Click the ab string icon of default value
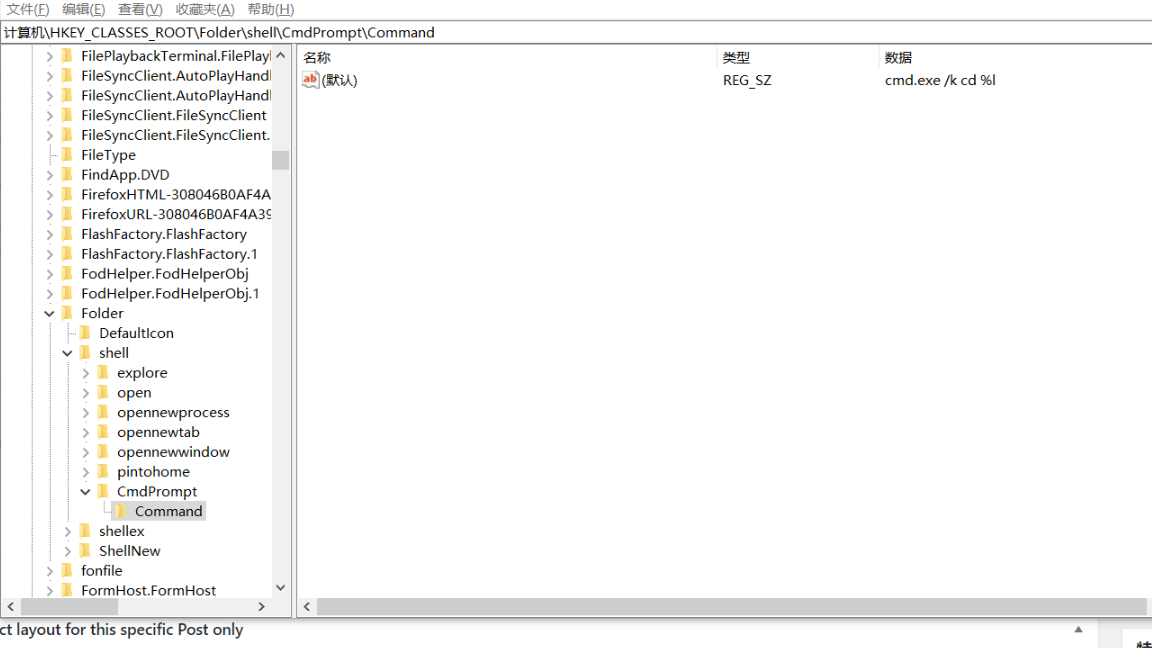Image resolution: width=1152 pixels, height=648 pixels. [310, 80]
